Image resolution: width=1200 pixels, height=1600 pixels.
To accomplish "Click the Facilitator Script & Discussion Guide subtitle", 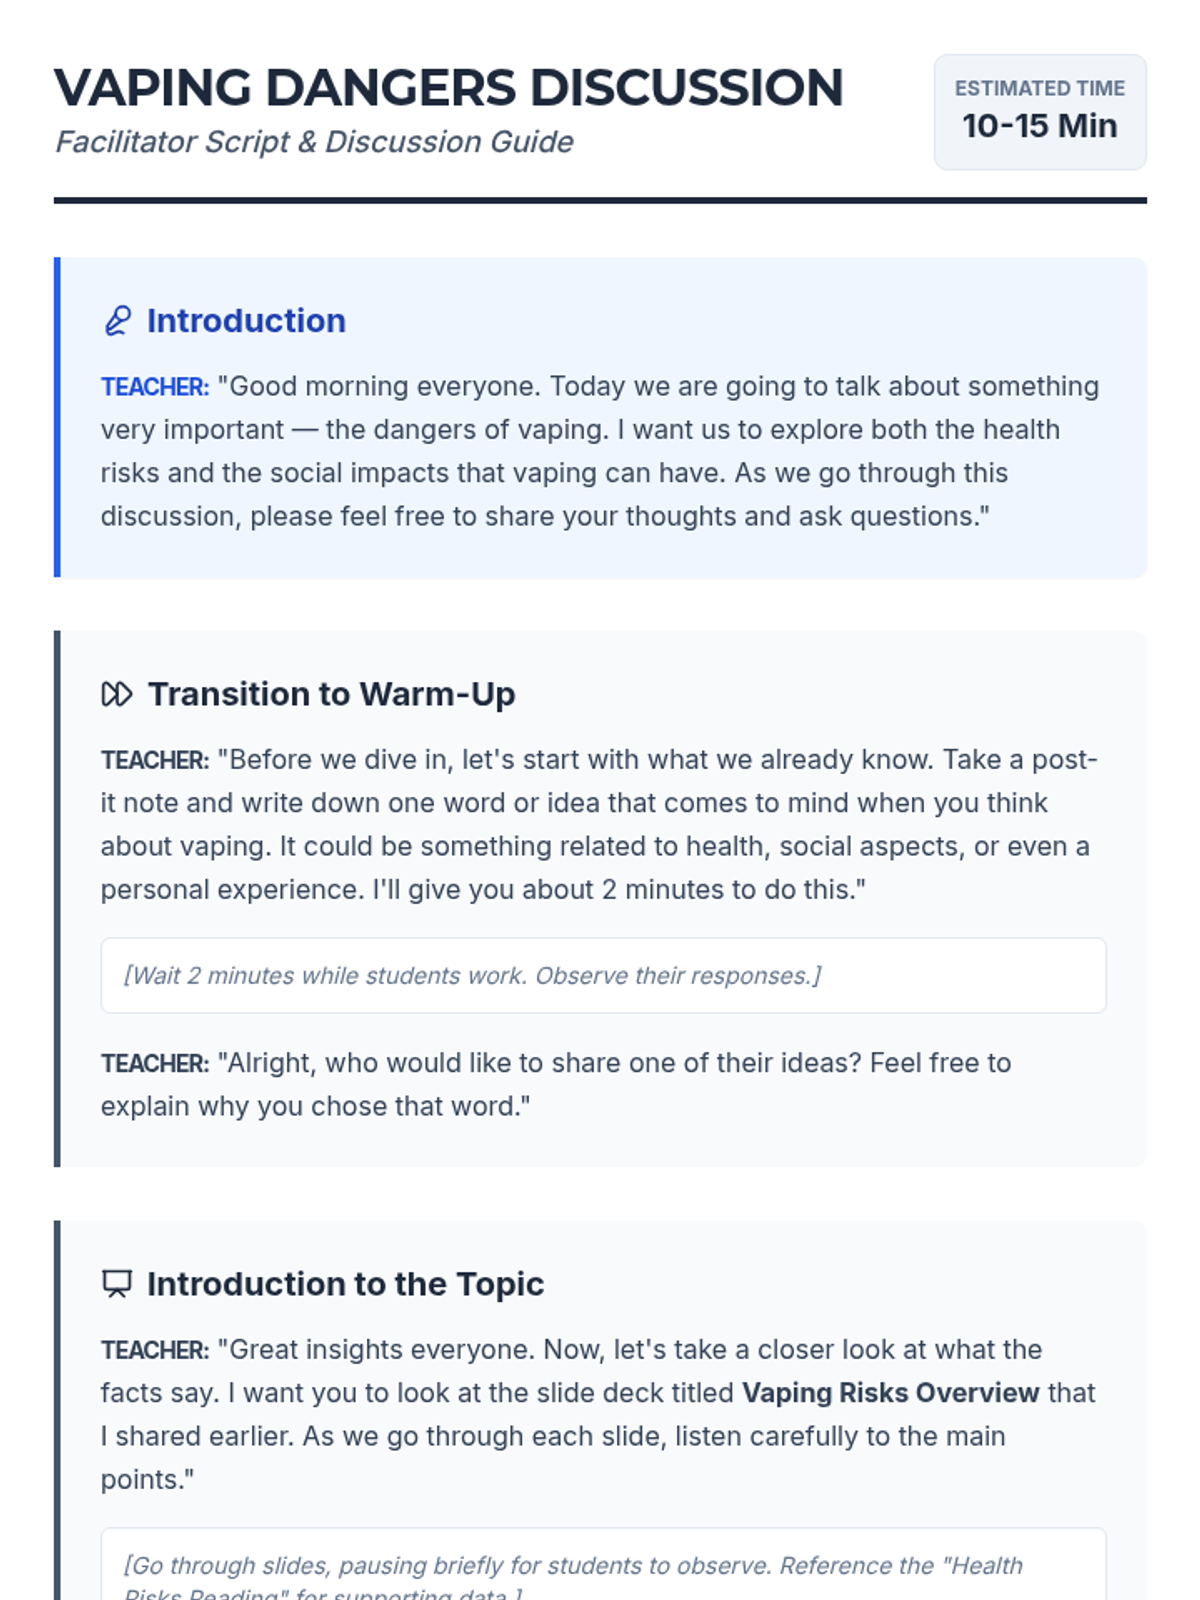I will coord(314,142).
